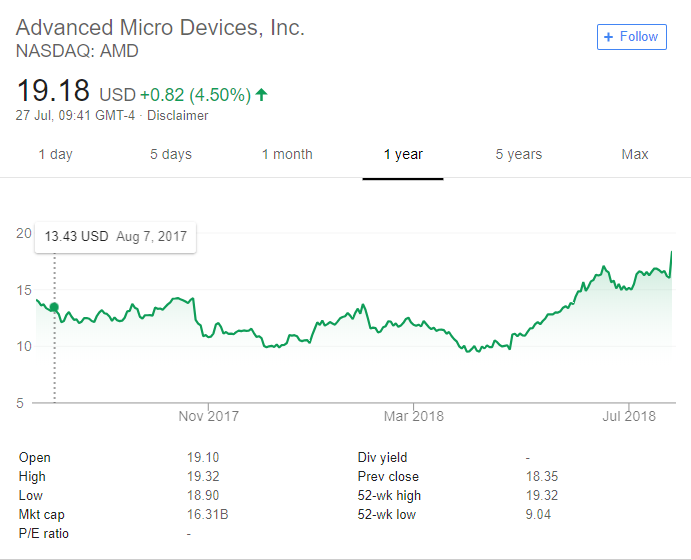
Task: Switch to the 5 years tab
Action: 519,154
